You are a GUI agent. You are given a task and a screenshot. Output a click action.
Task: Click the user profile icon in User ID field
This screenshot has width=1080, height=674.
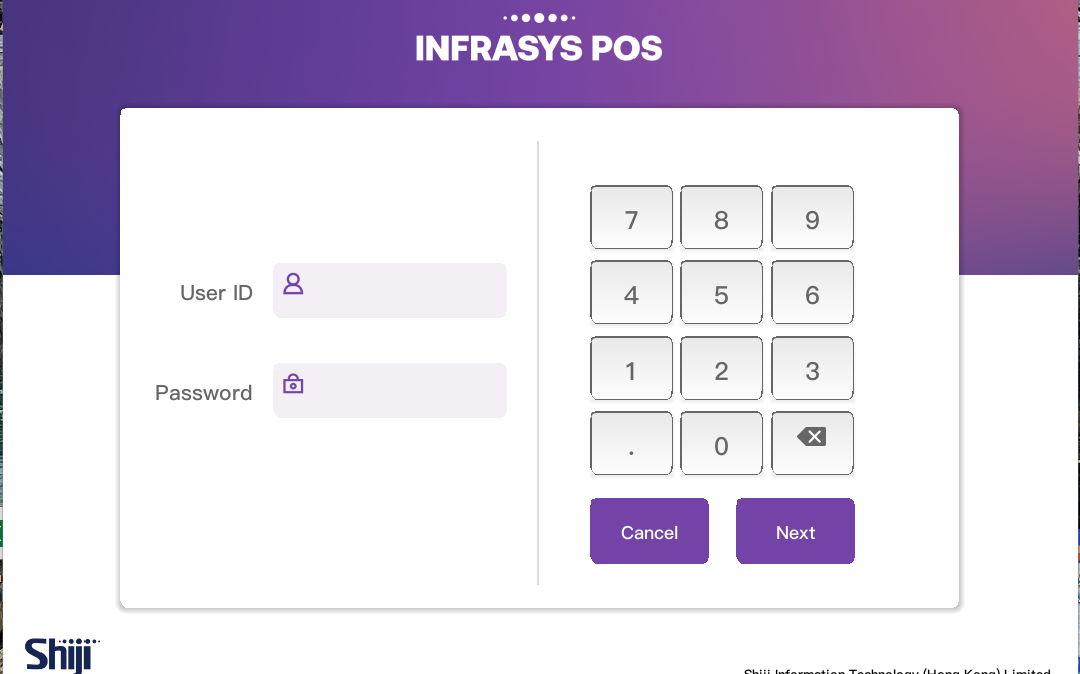(293, 284)
